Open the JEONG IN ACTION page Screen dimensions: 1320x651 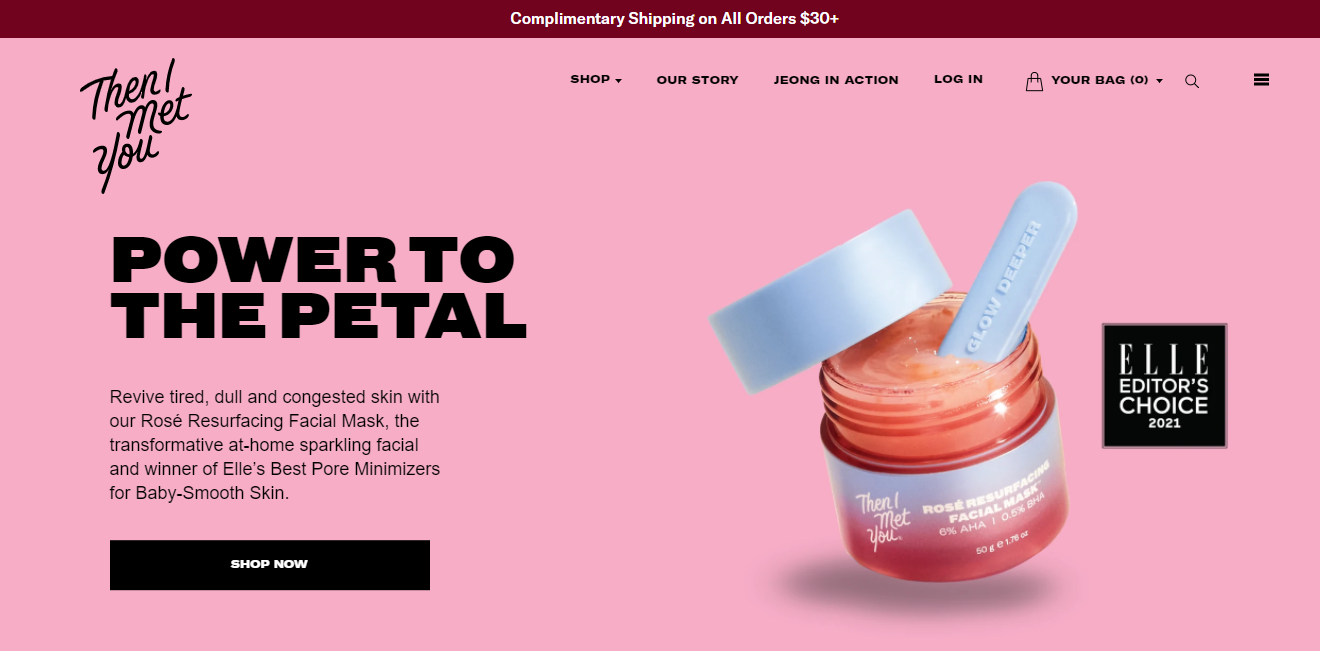pyautogui.click(x=836, y=80)
